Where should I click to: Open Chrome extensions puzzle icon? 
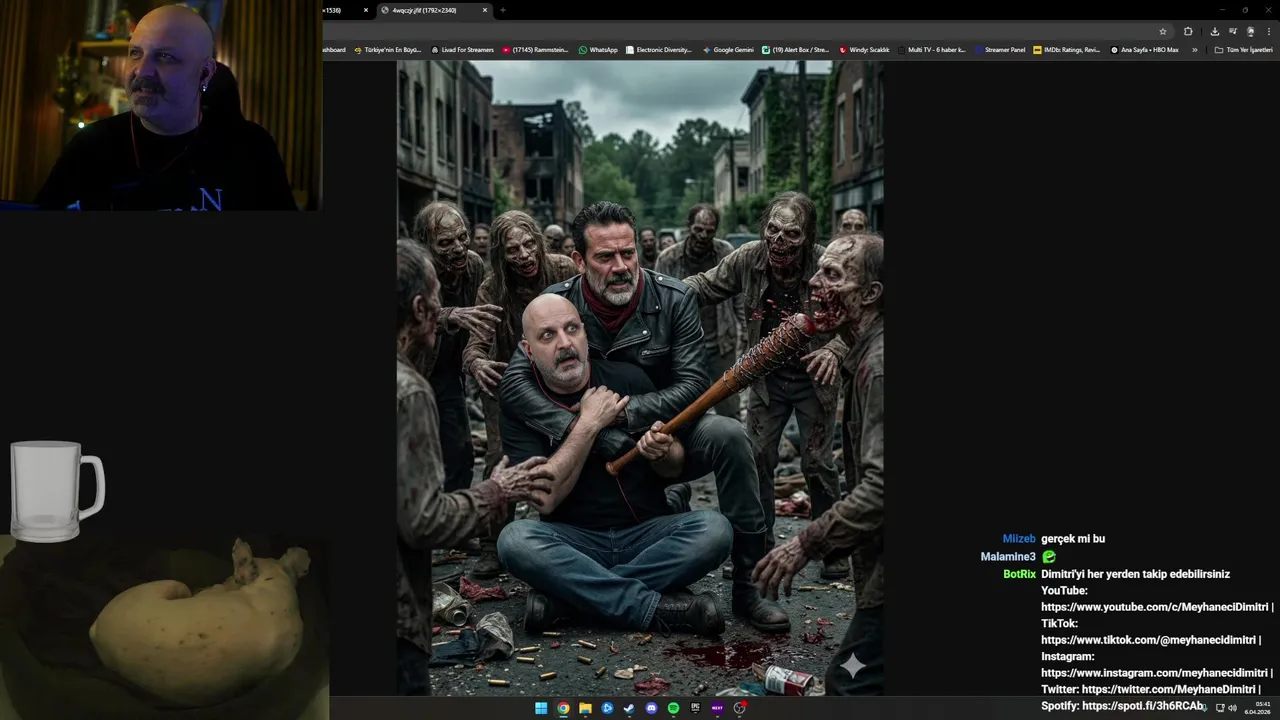[x=1188, y=31]
